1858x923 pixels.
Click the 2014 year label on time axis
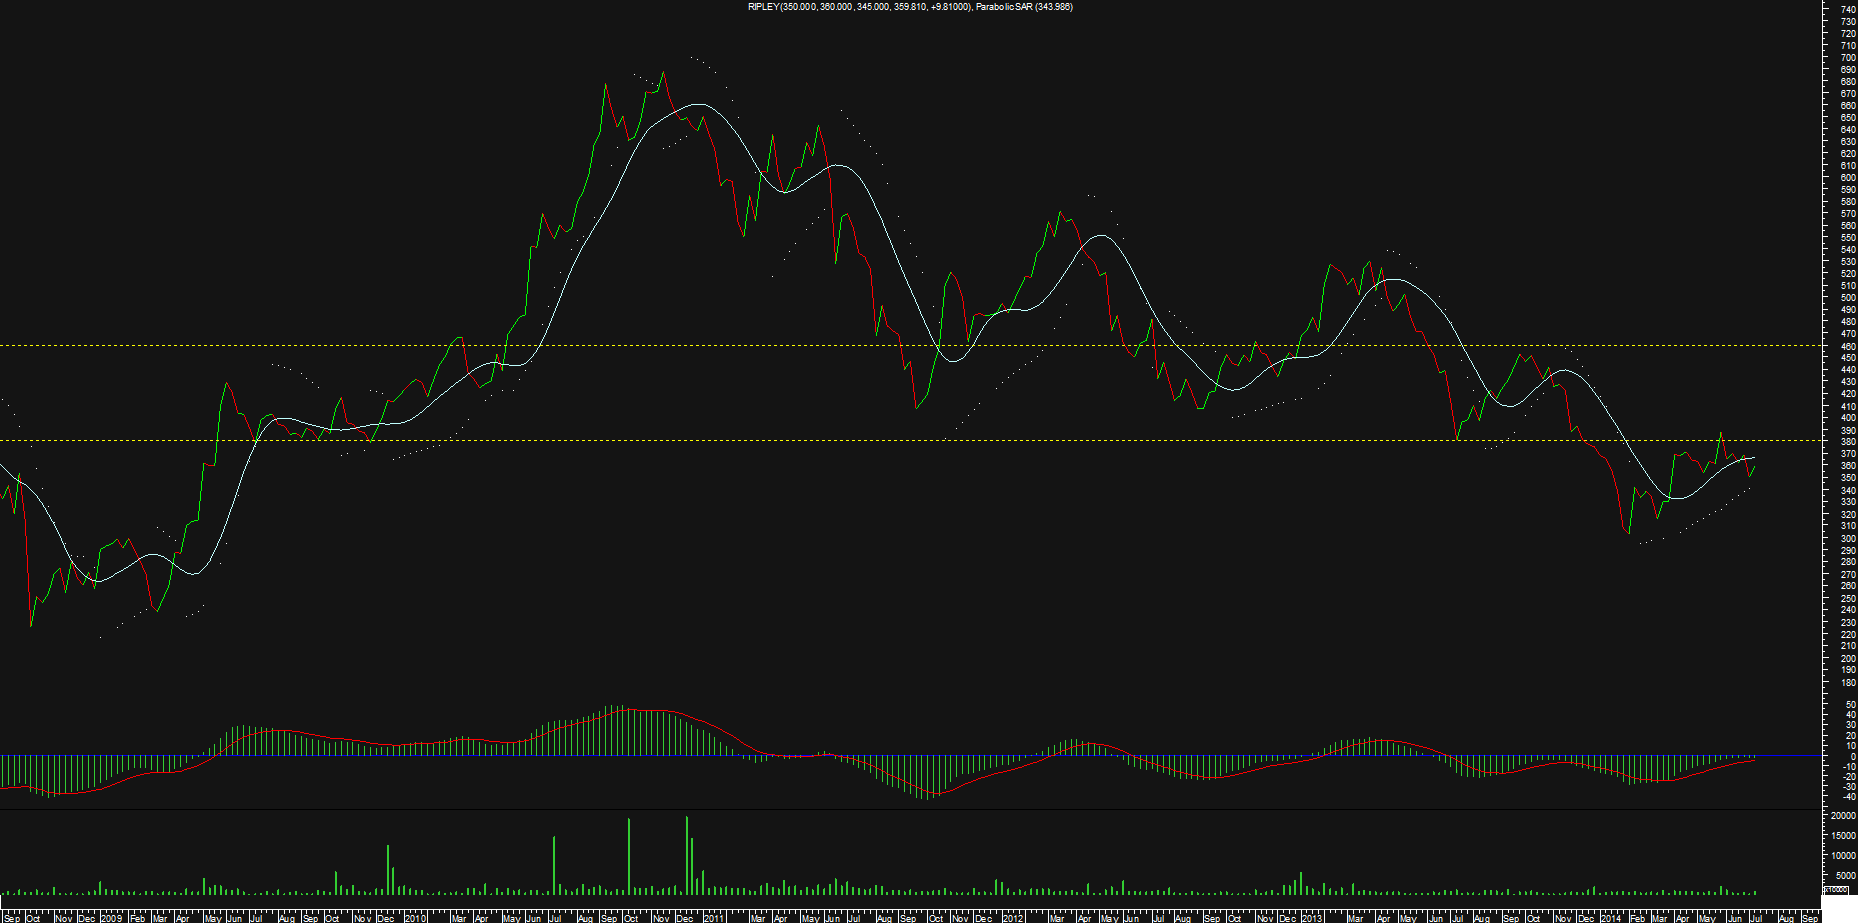(1611, 918)
